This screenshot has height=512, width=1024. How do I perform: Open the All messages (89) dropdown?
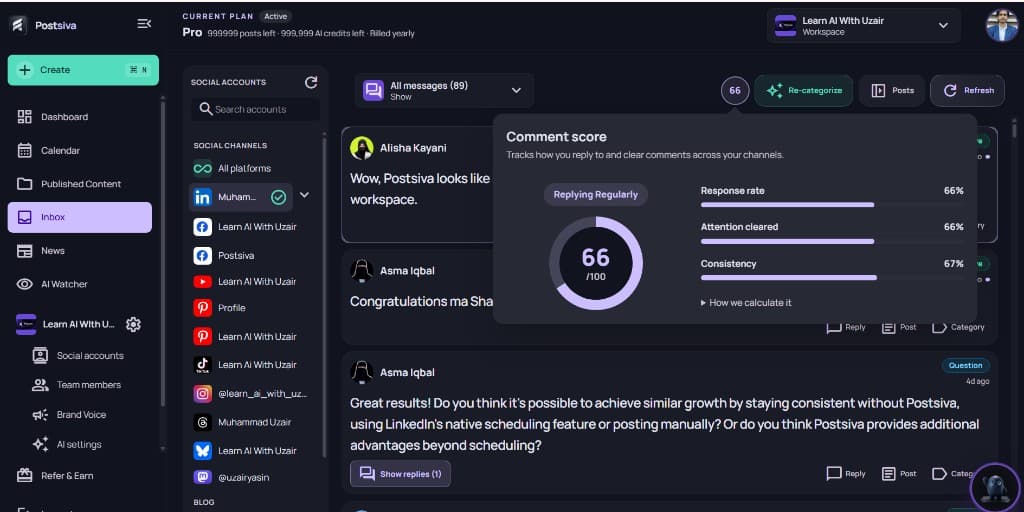[x=444, y=90]
